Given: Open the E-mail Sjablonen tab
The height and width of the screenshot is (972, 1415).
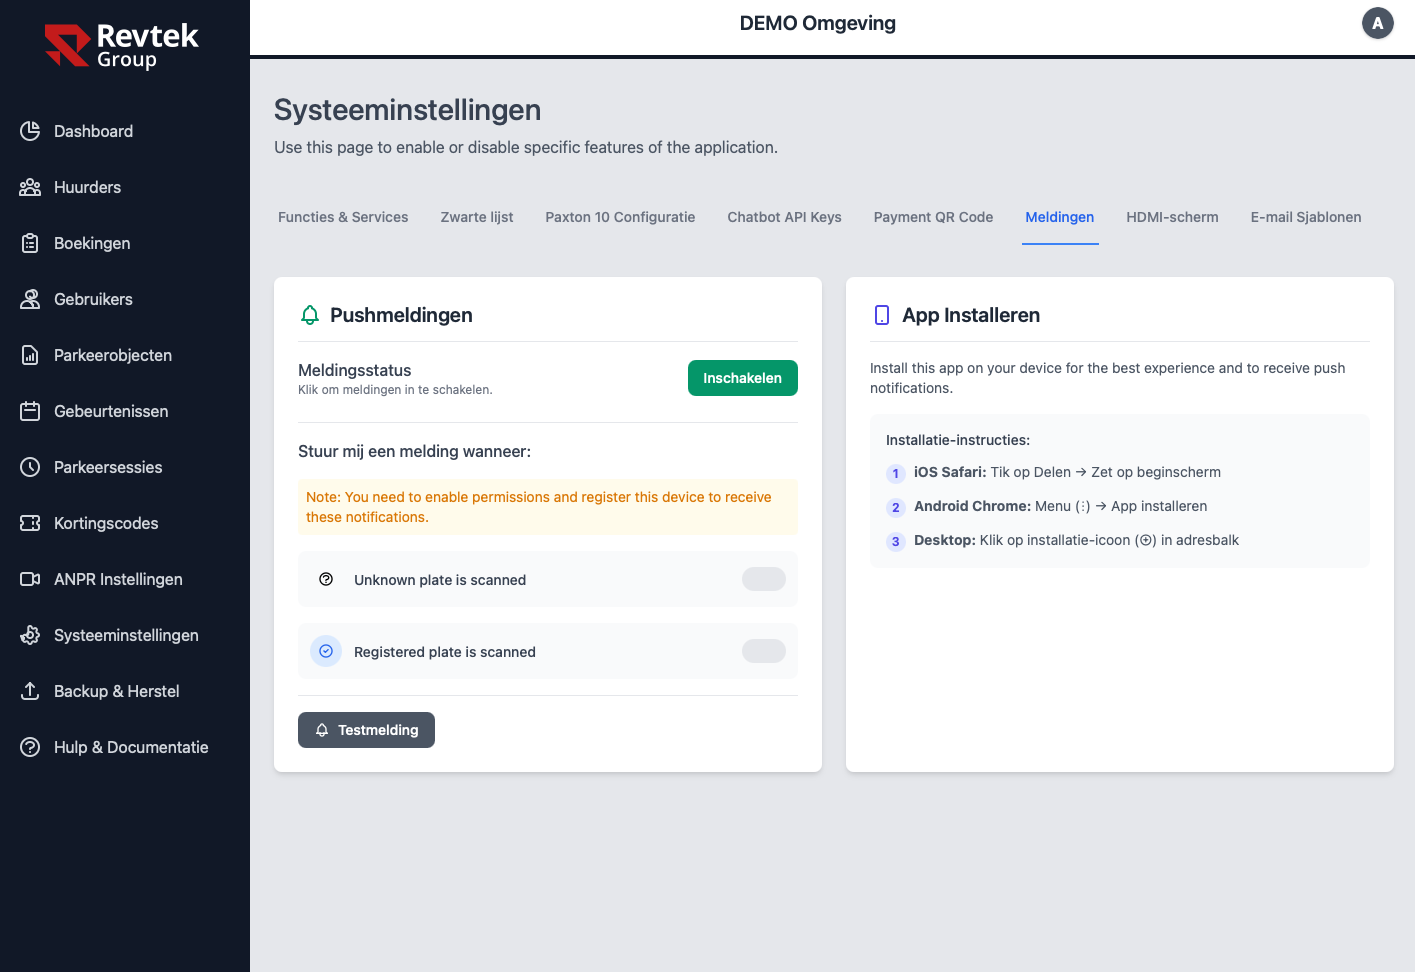Looking at the screenshot, I should (x=1306, y=217).
